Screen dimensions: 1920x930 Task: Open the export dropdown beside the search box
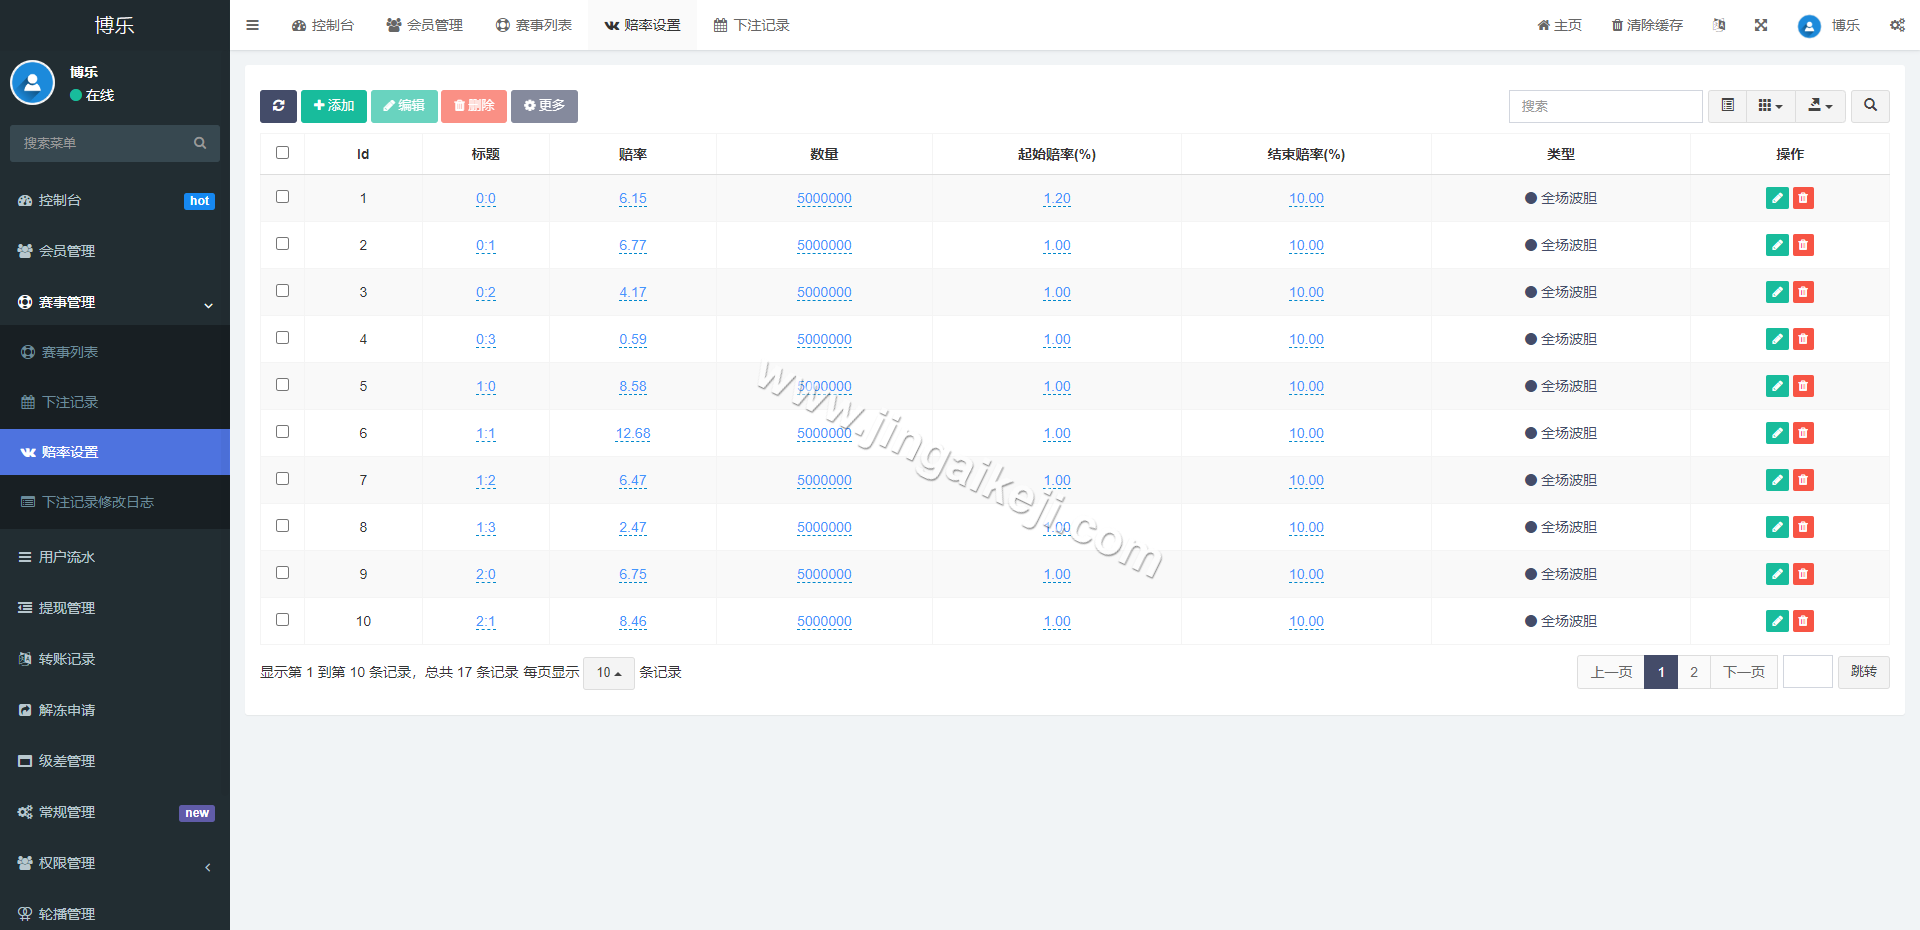(x=1820, y=106)
